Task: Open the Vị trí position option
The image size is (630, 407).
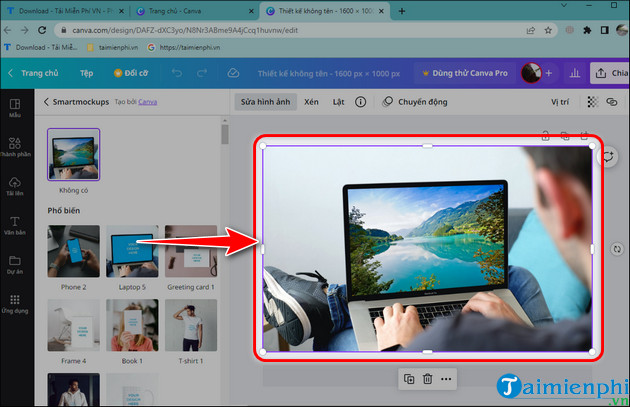Action: [560, 102]
